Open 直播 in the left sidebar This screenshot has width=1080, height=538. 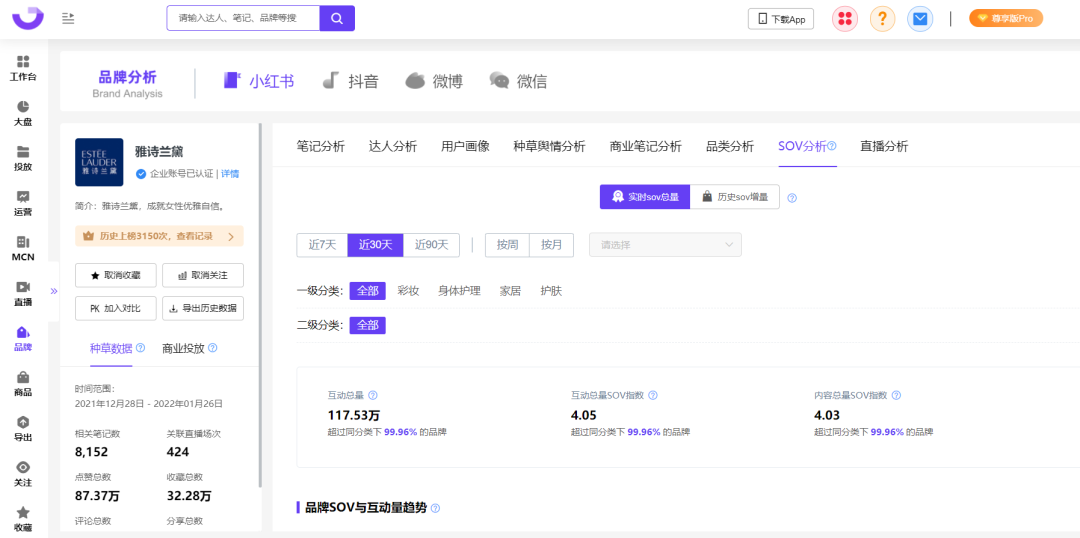[x=23, y=293]
